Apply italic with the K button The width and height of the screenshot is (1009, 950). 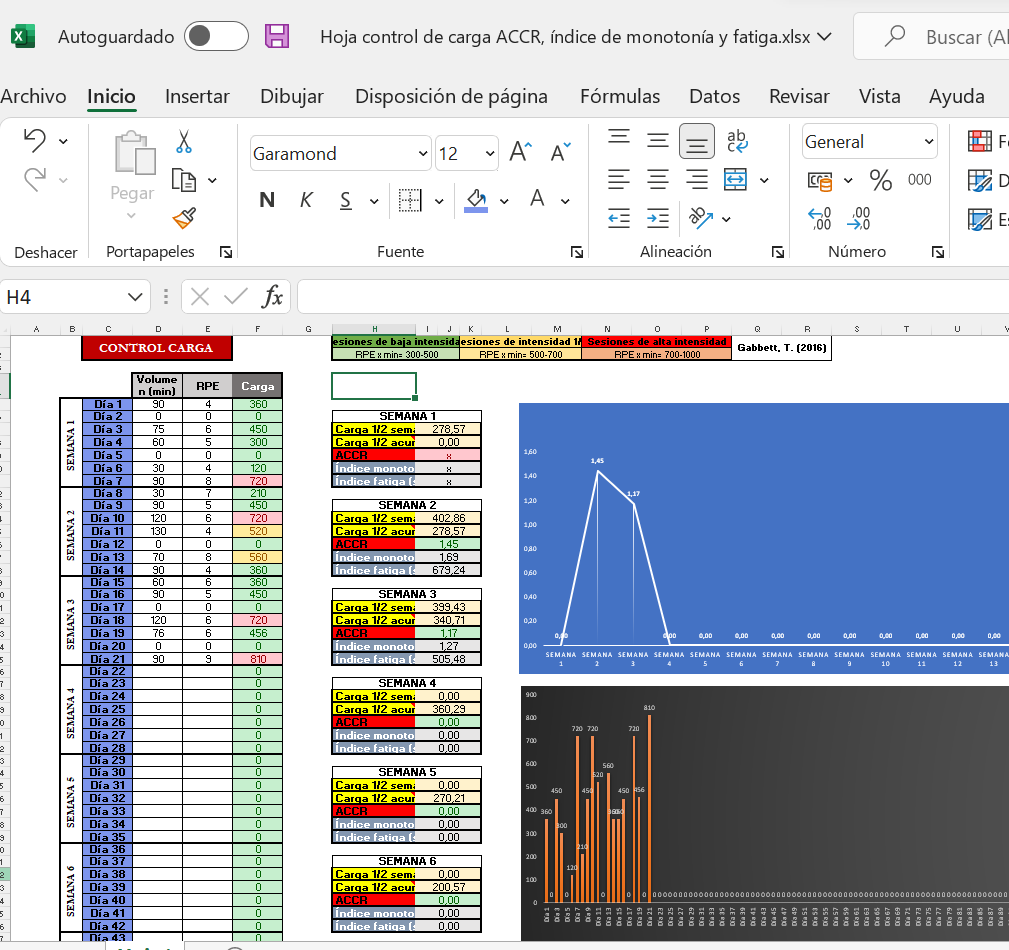click(x=306, y=200)
